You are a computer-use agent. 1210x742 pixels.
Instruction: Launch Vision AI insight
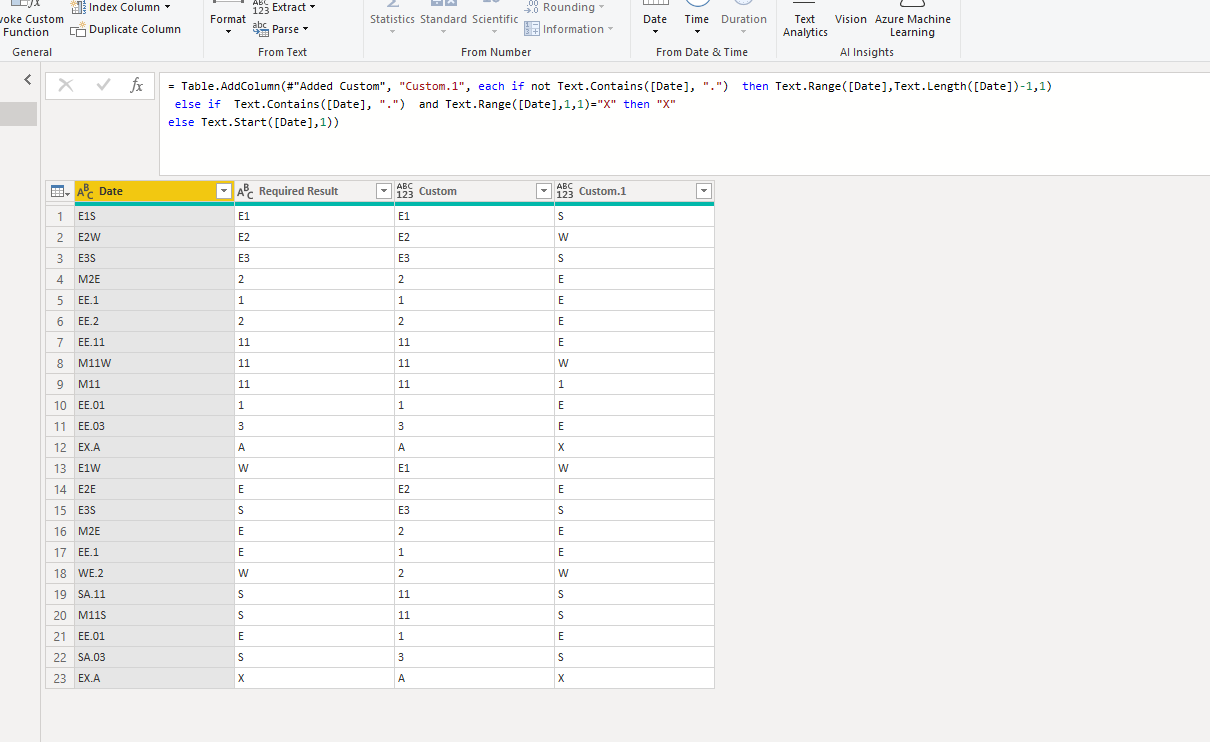point(851,19)
